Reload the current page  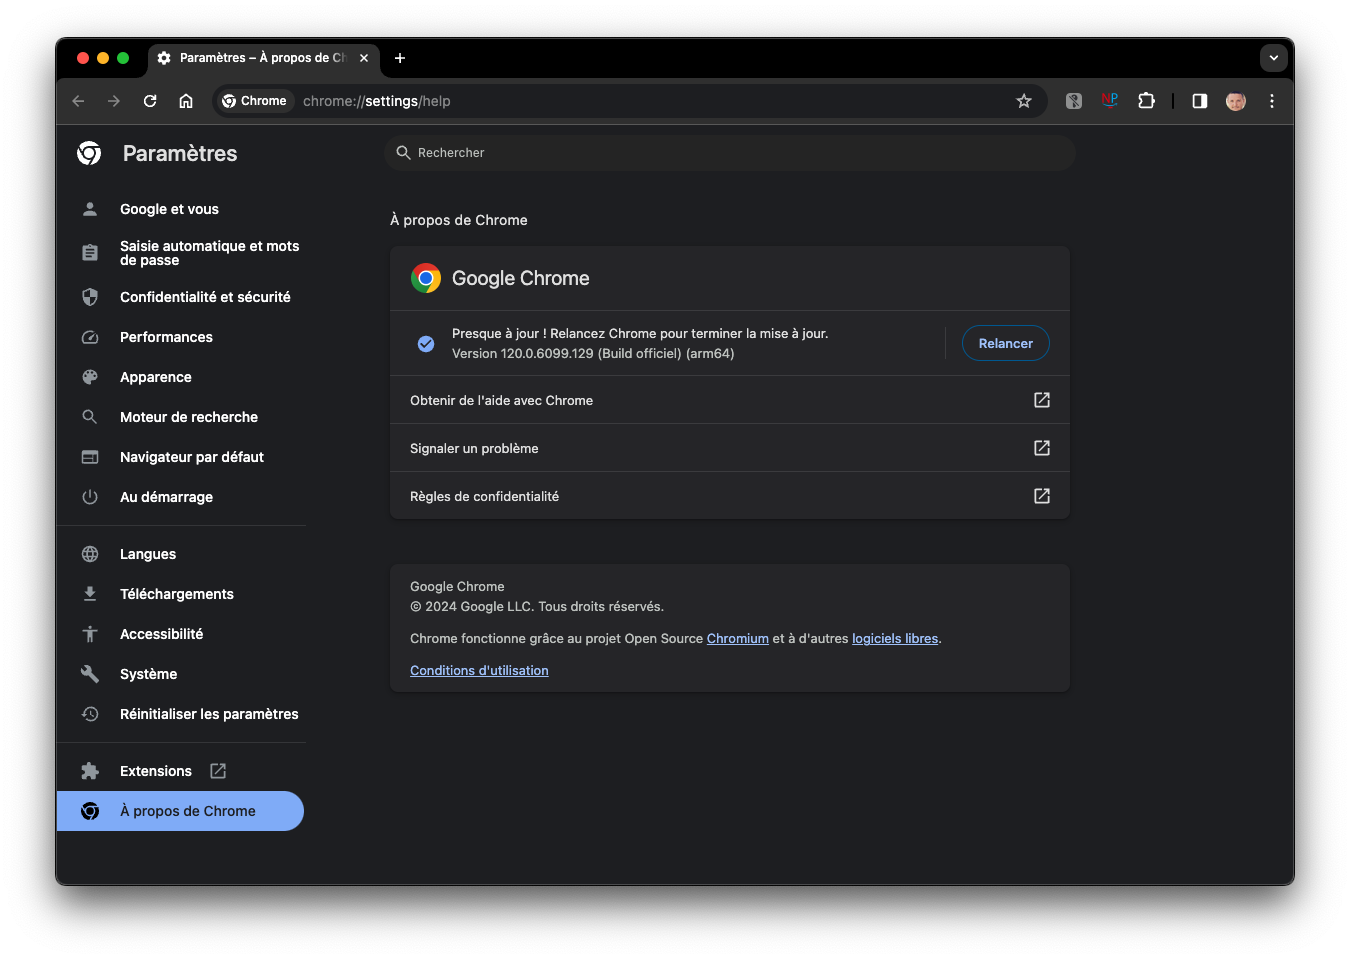click(x=150, y=101)
